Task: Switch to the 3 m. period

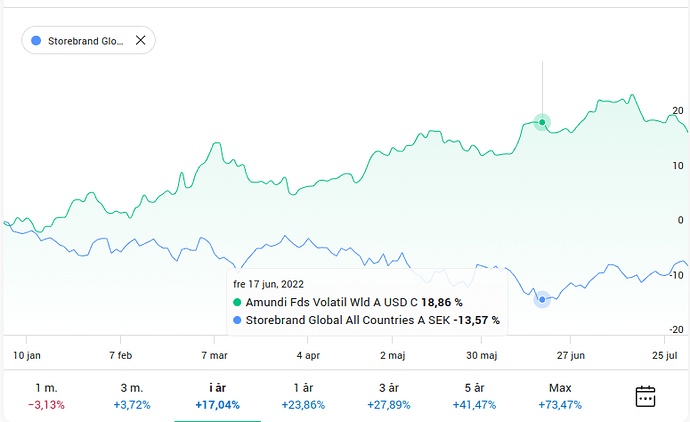Action: pos(131,396)
